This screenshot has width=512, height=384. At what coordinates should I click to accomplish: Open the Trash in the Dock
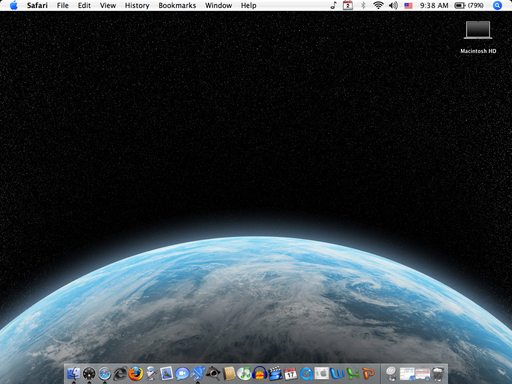[x=438, y=373]
